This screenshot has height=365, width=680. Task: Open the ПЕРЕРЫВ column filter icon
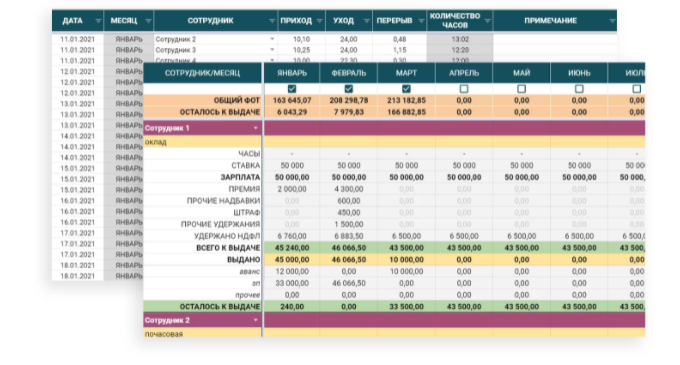(x=421, y=21)
